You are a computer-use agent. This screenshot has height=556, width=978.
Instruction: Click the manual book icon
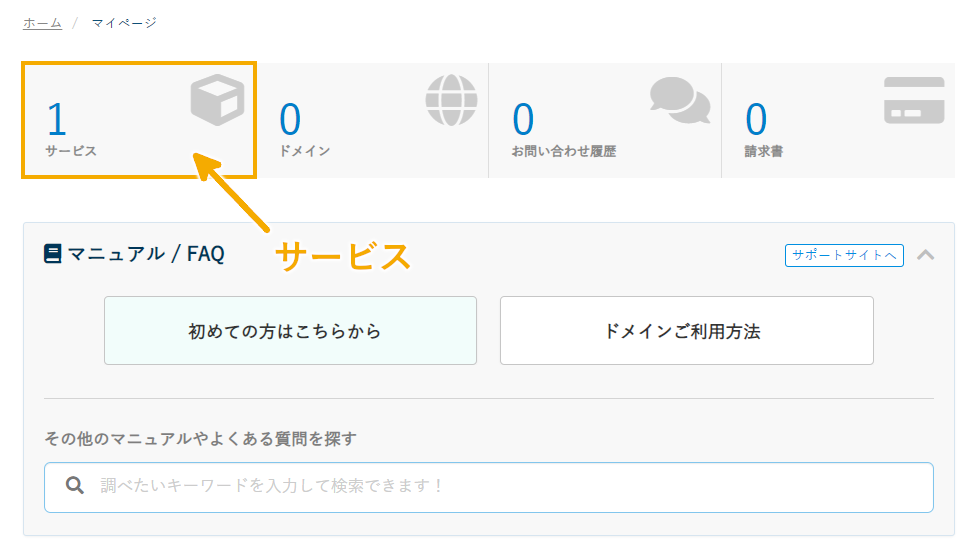click(x=52, y=254)
